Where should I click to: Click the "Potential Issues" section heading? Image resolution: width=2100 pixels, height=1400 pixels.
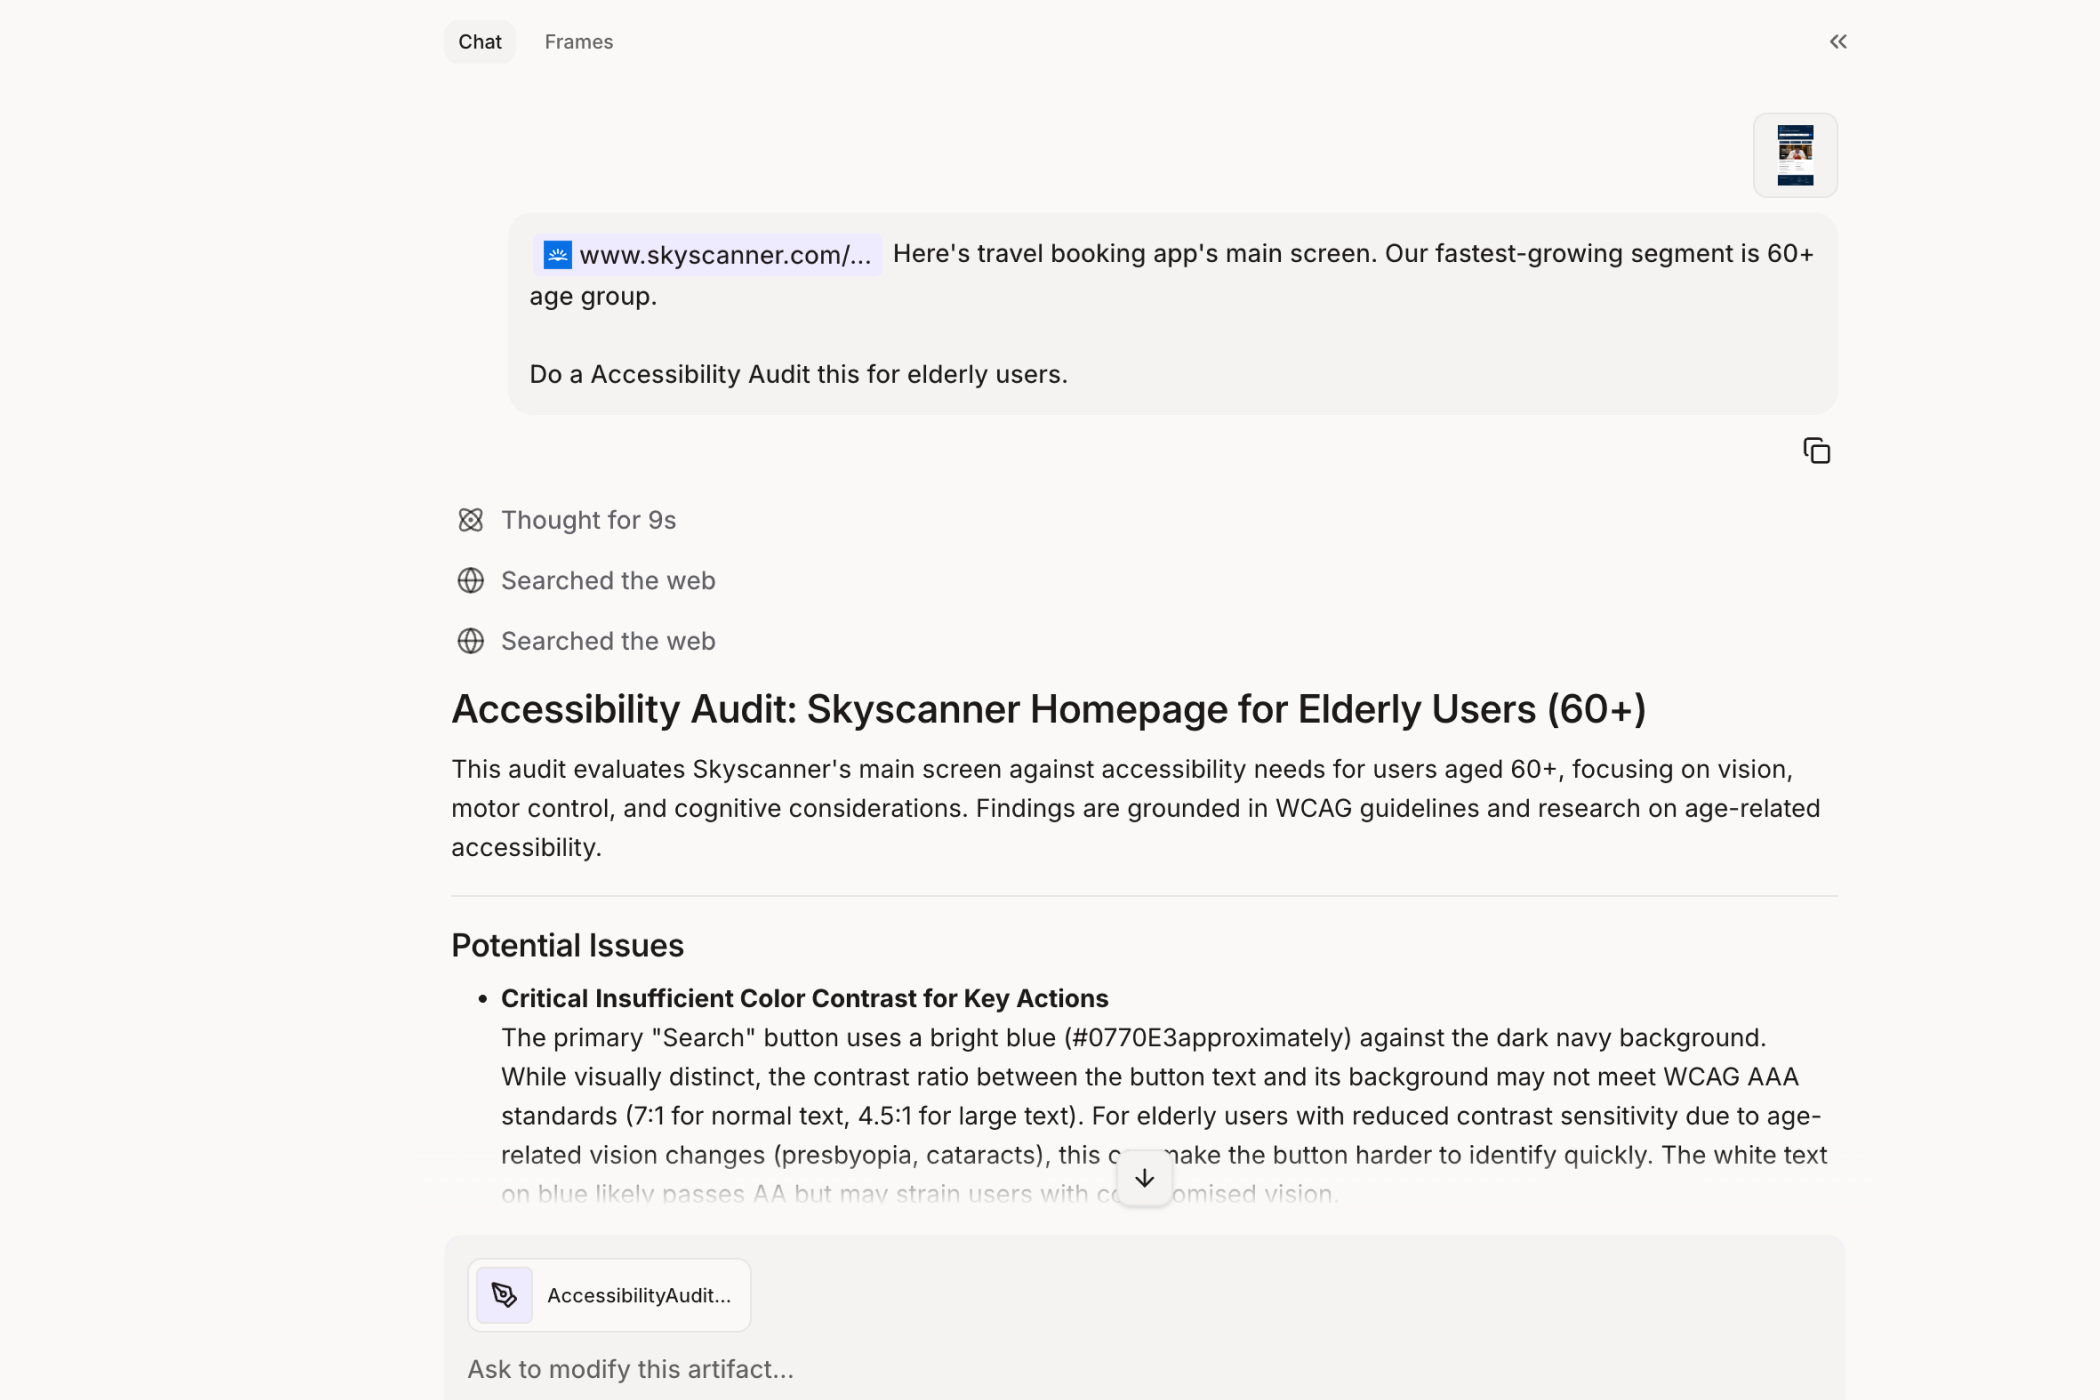(567, 945)
